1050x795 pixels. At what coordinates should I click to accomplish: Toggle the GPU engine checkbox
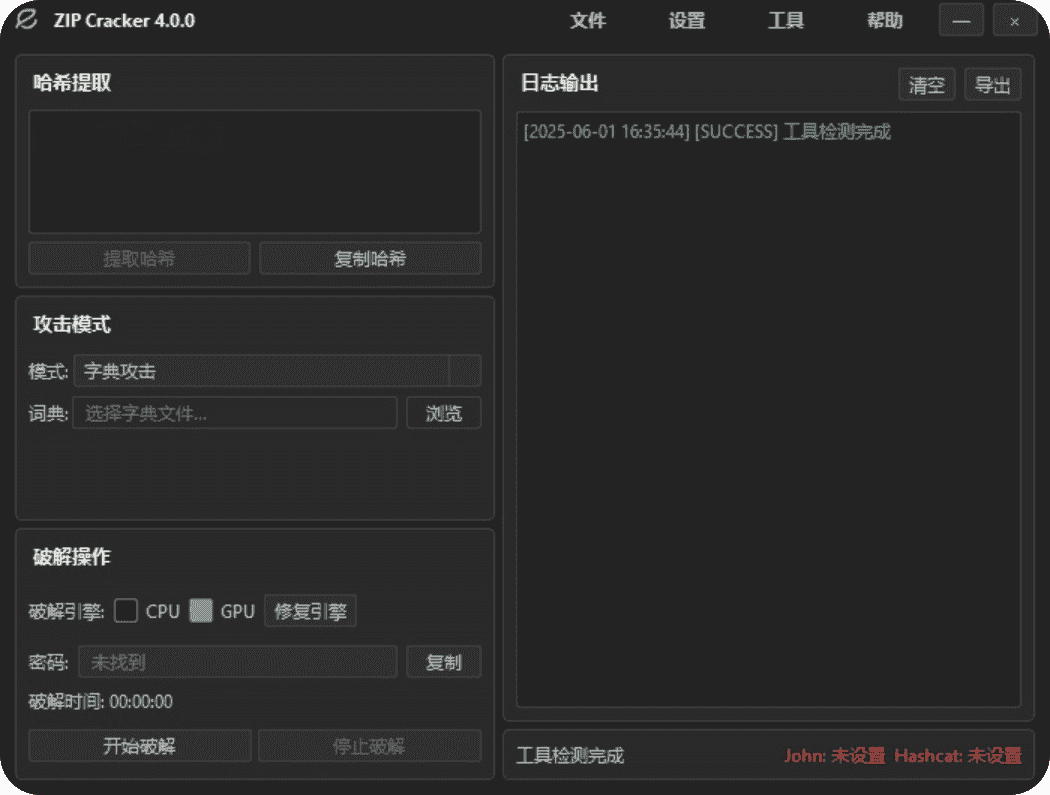coord(201,611)
